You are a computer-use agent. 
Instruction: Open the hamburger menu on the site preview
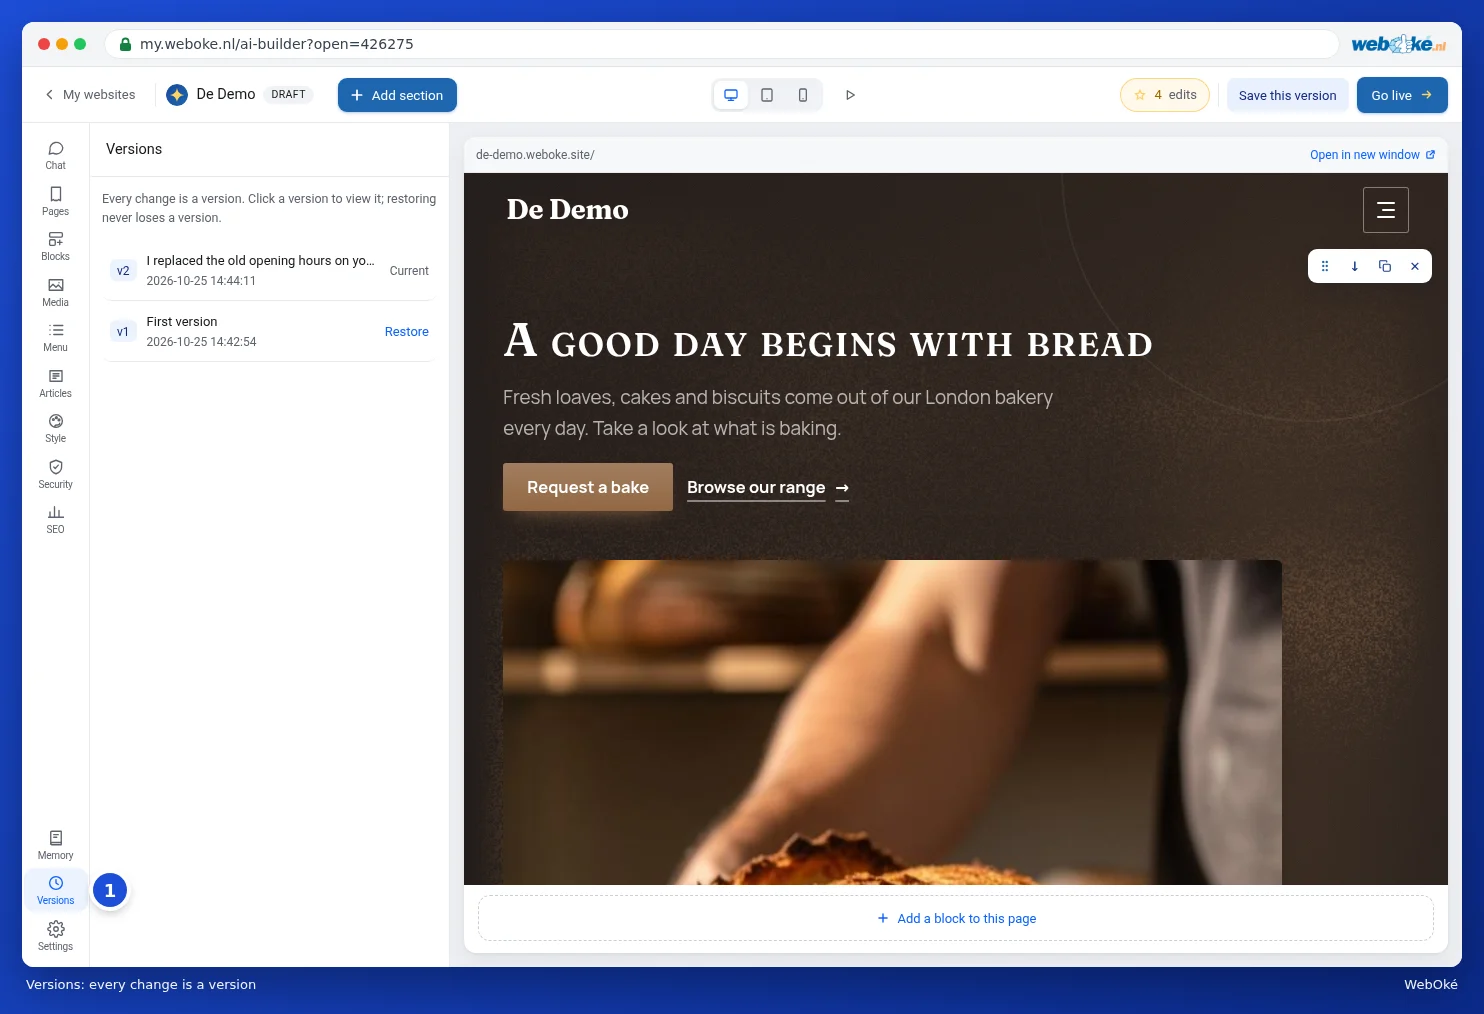pyautogui.click(x=1386, y=210)
